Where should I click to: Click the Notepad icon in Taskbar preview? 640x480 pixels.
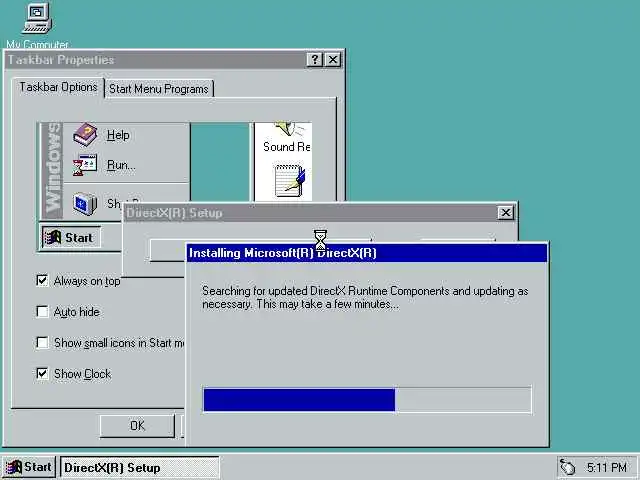[289, 181]
